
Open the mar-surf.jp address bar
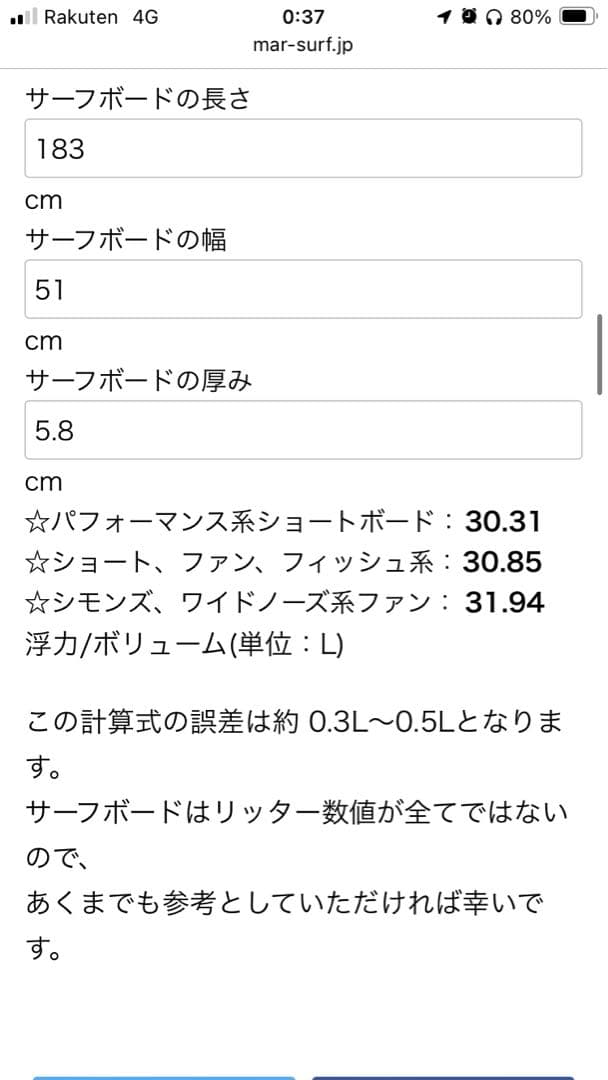(303, 45)
